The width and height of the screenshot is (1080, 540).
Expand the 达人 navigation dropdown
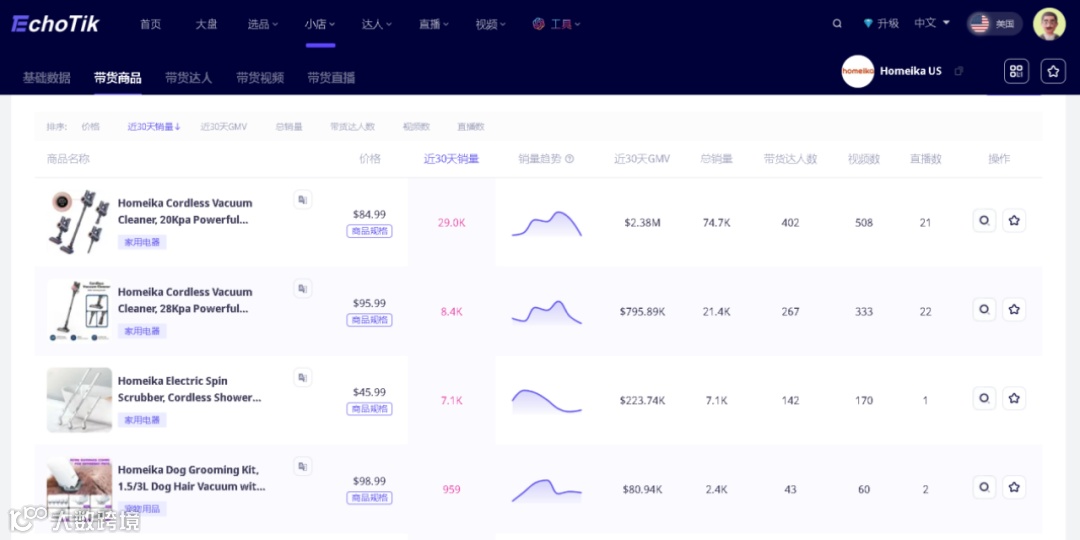pos(377,24)
